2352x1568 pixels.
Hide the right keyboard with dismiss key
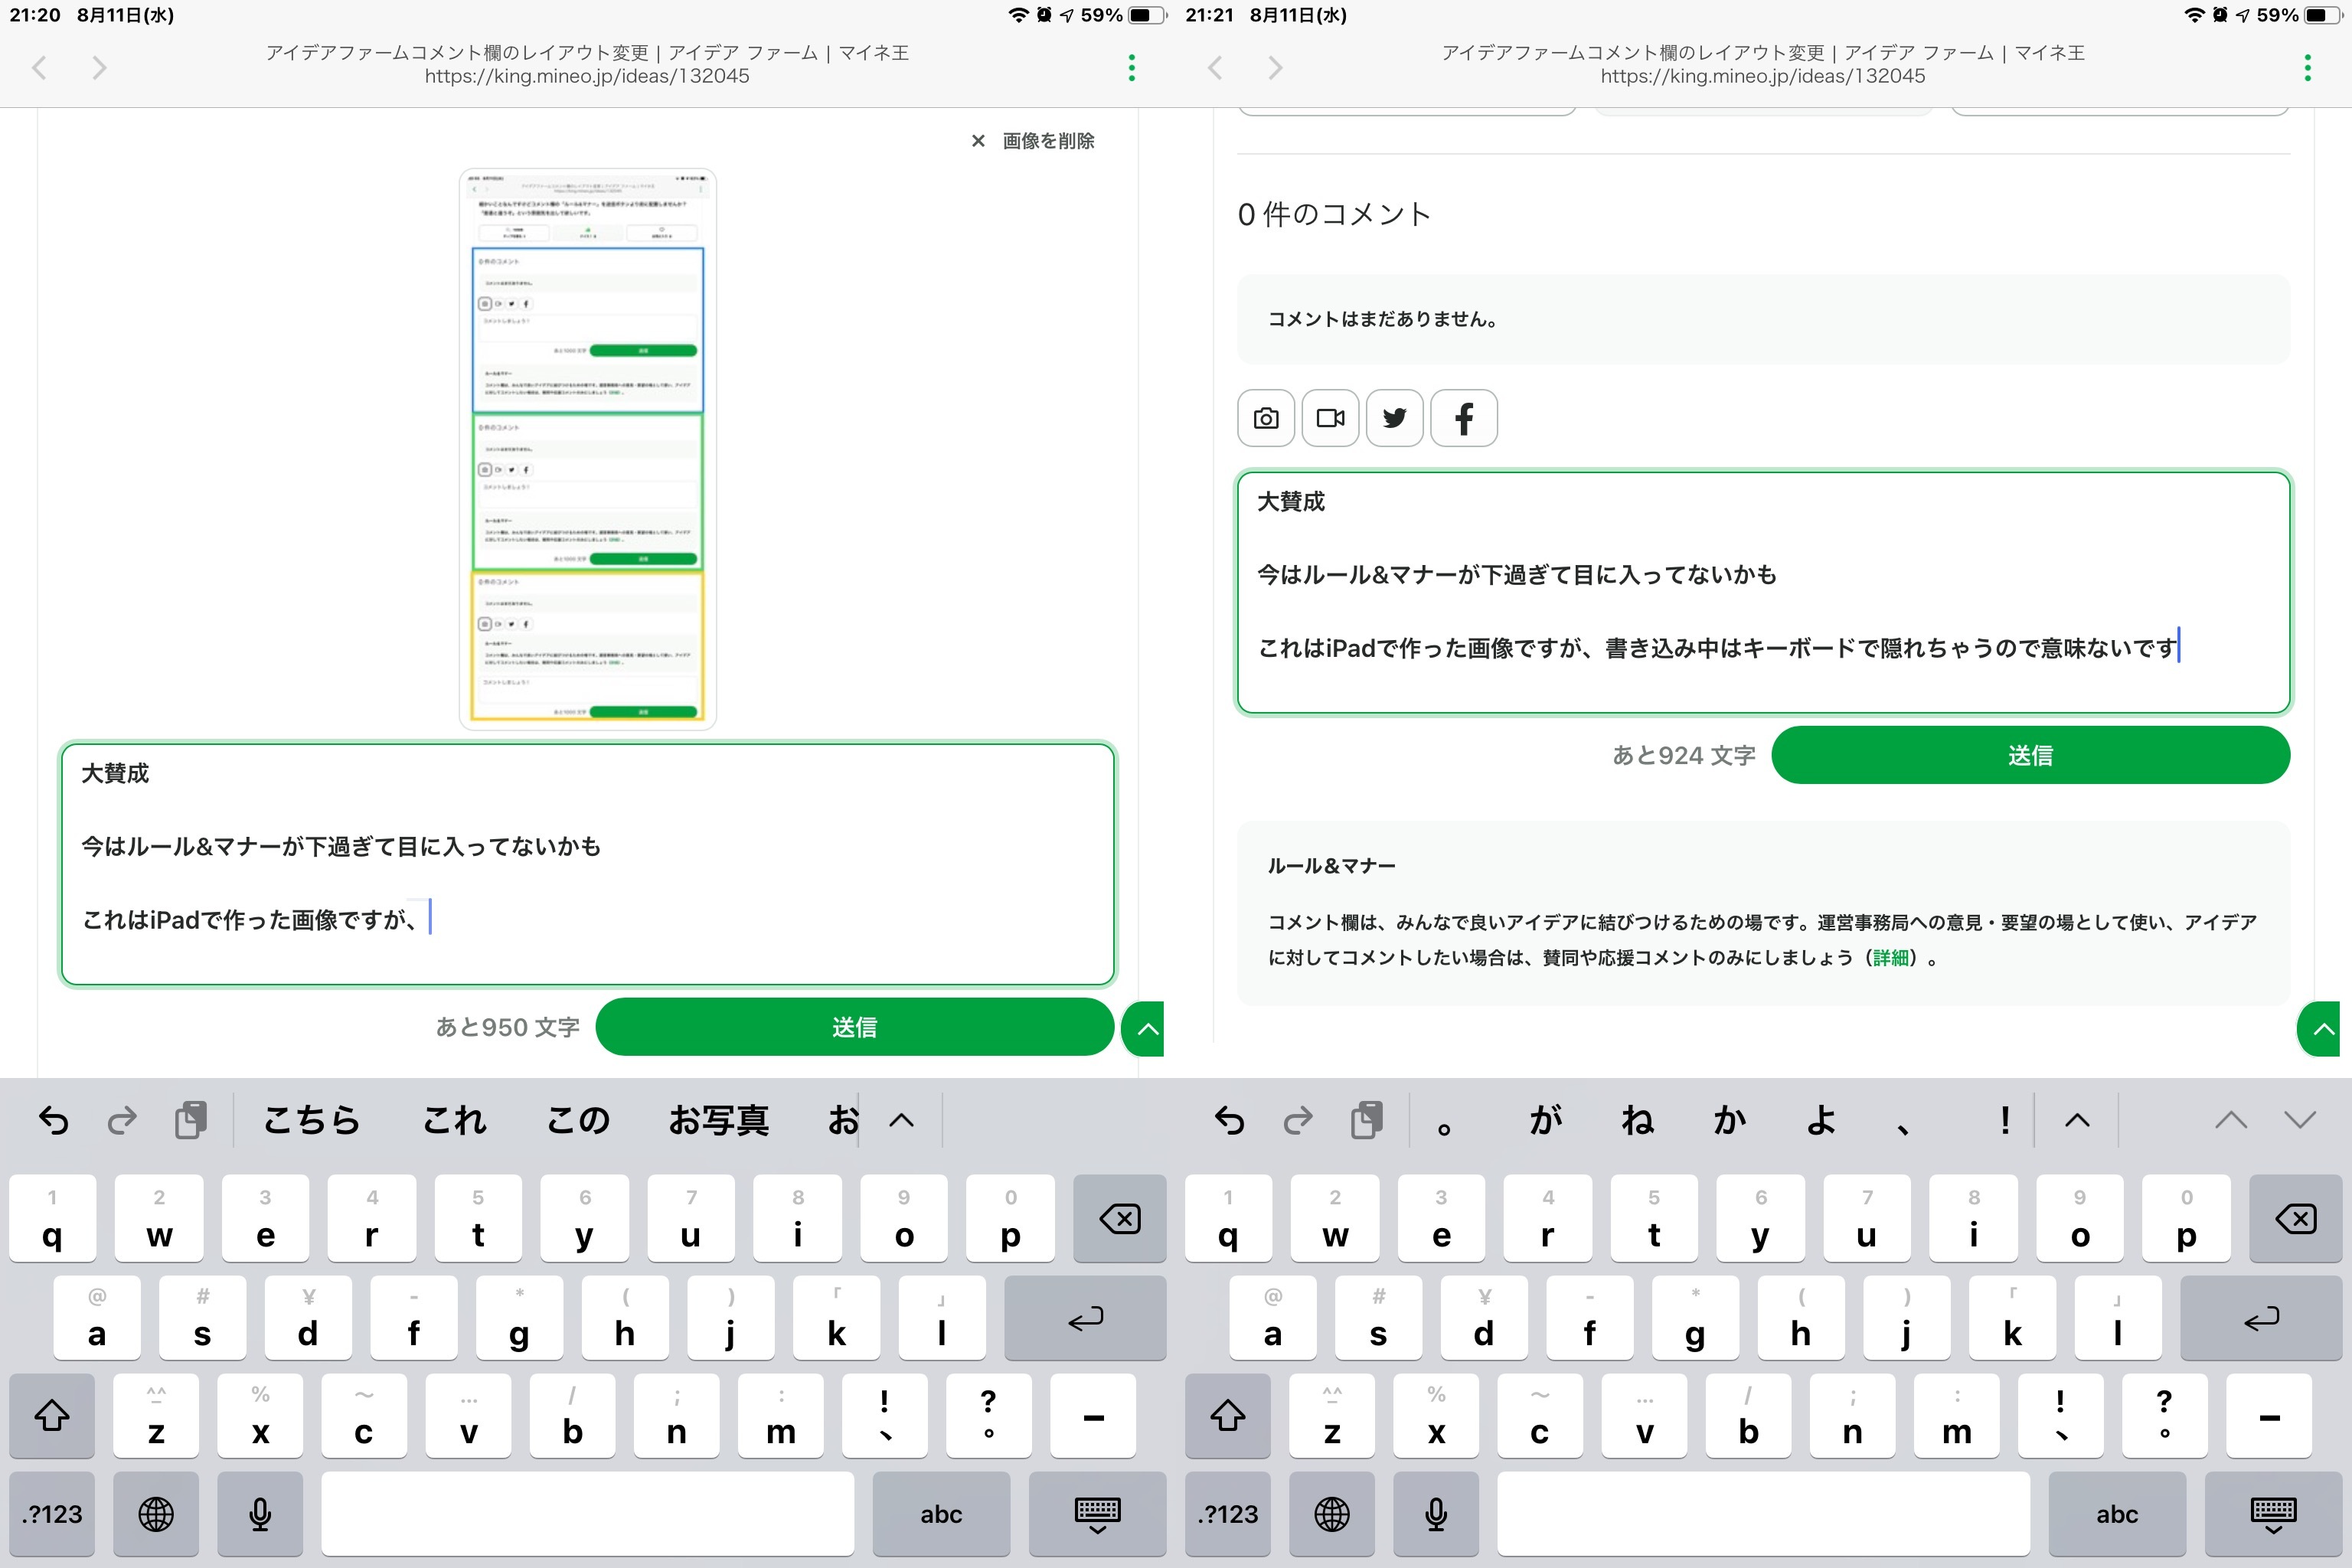tap(2272, 1514)
